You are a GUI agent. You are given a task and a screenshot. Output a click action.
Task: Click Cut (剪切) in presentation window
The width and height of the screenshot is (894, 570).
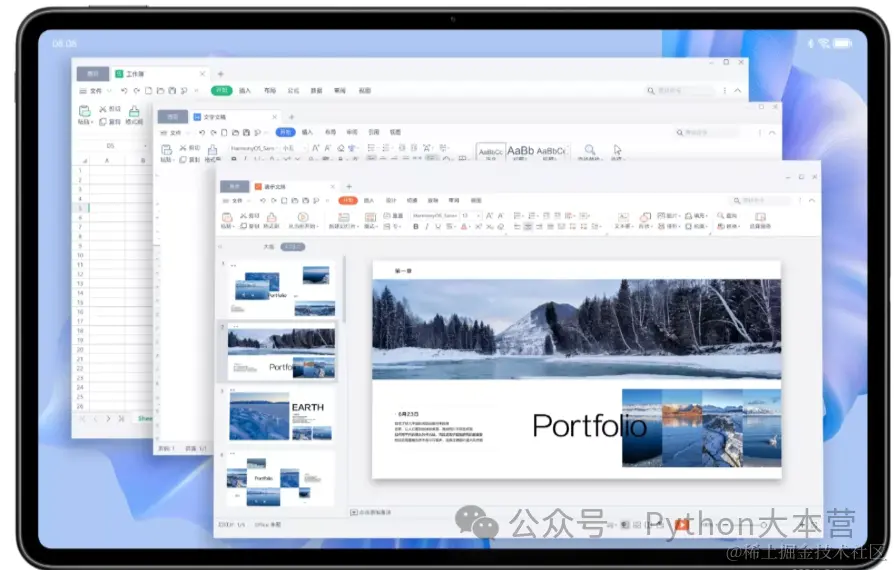[x=250, y=216]
